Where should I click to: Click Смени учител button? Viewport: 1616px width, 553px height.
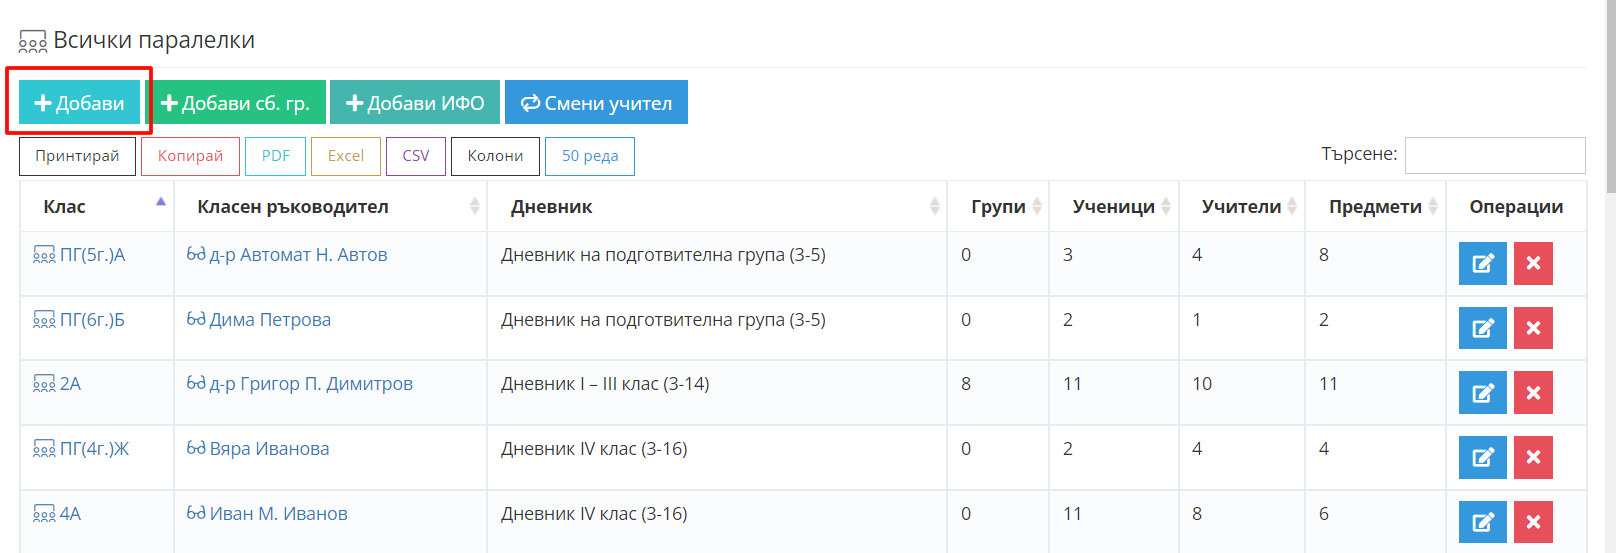point(596,103)
